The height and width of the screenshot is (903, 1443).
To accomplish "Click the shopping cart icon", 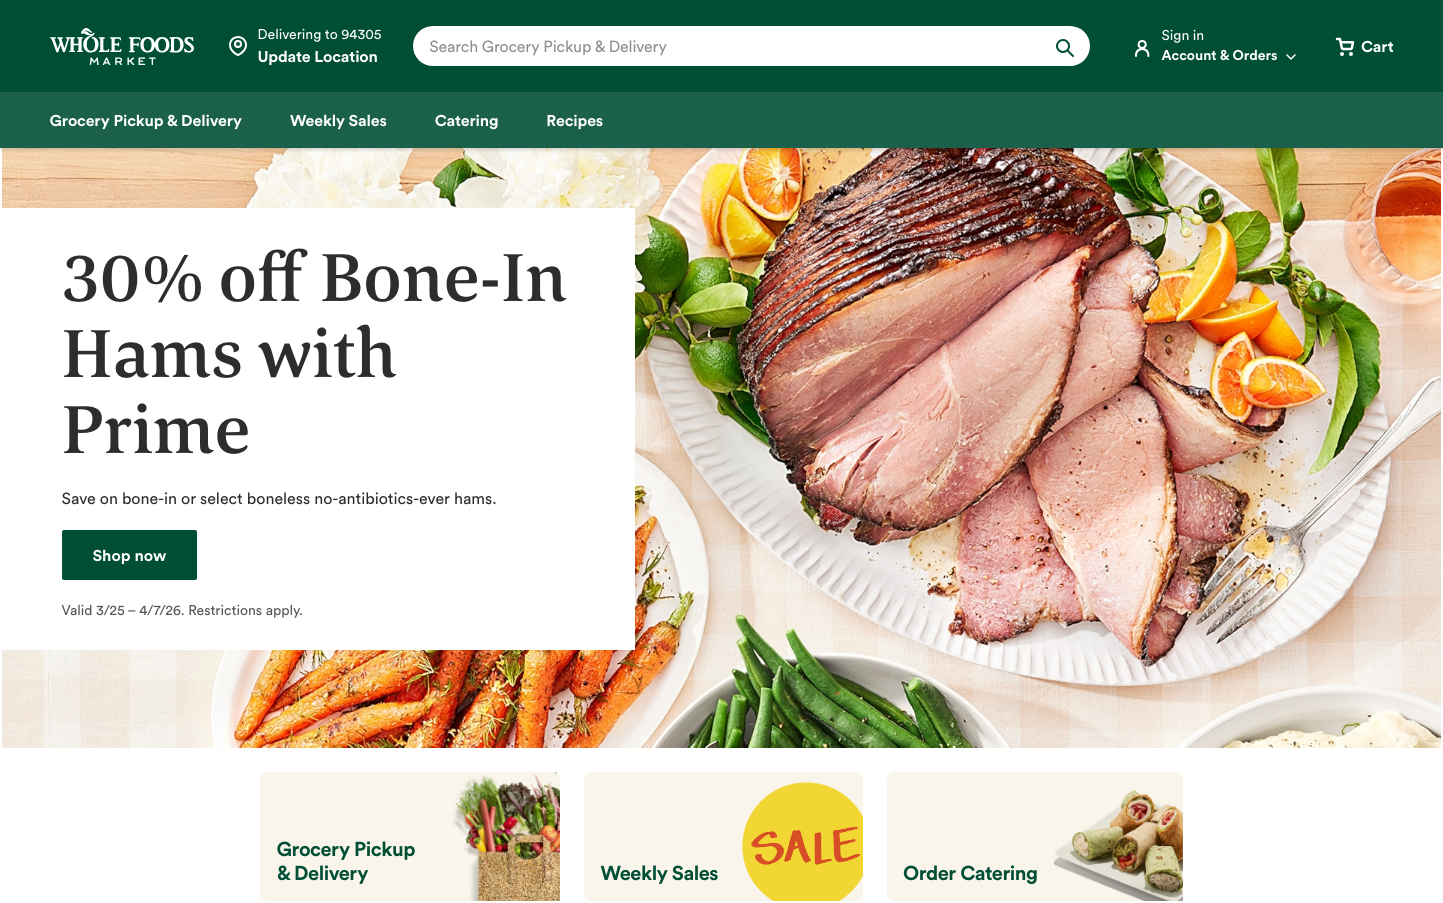I will (1345, 47).
